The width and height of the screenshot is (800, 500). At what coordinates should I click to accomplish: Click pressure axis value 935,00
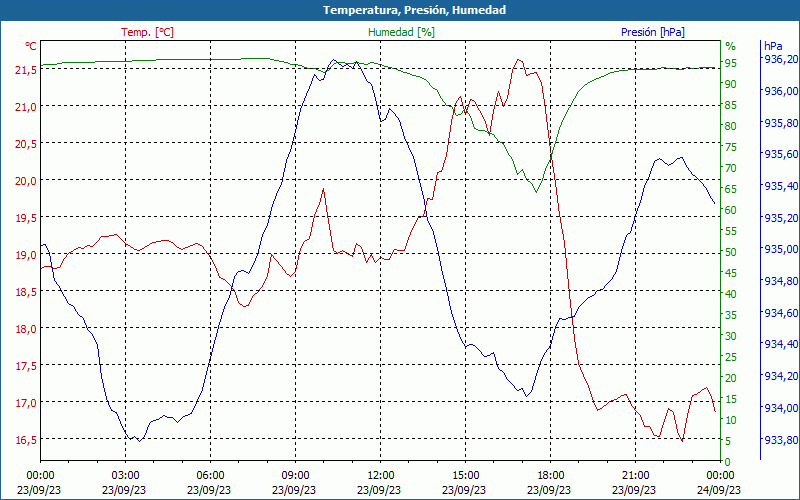(780, 249)
